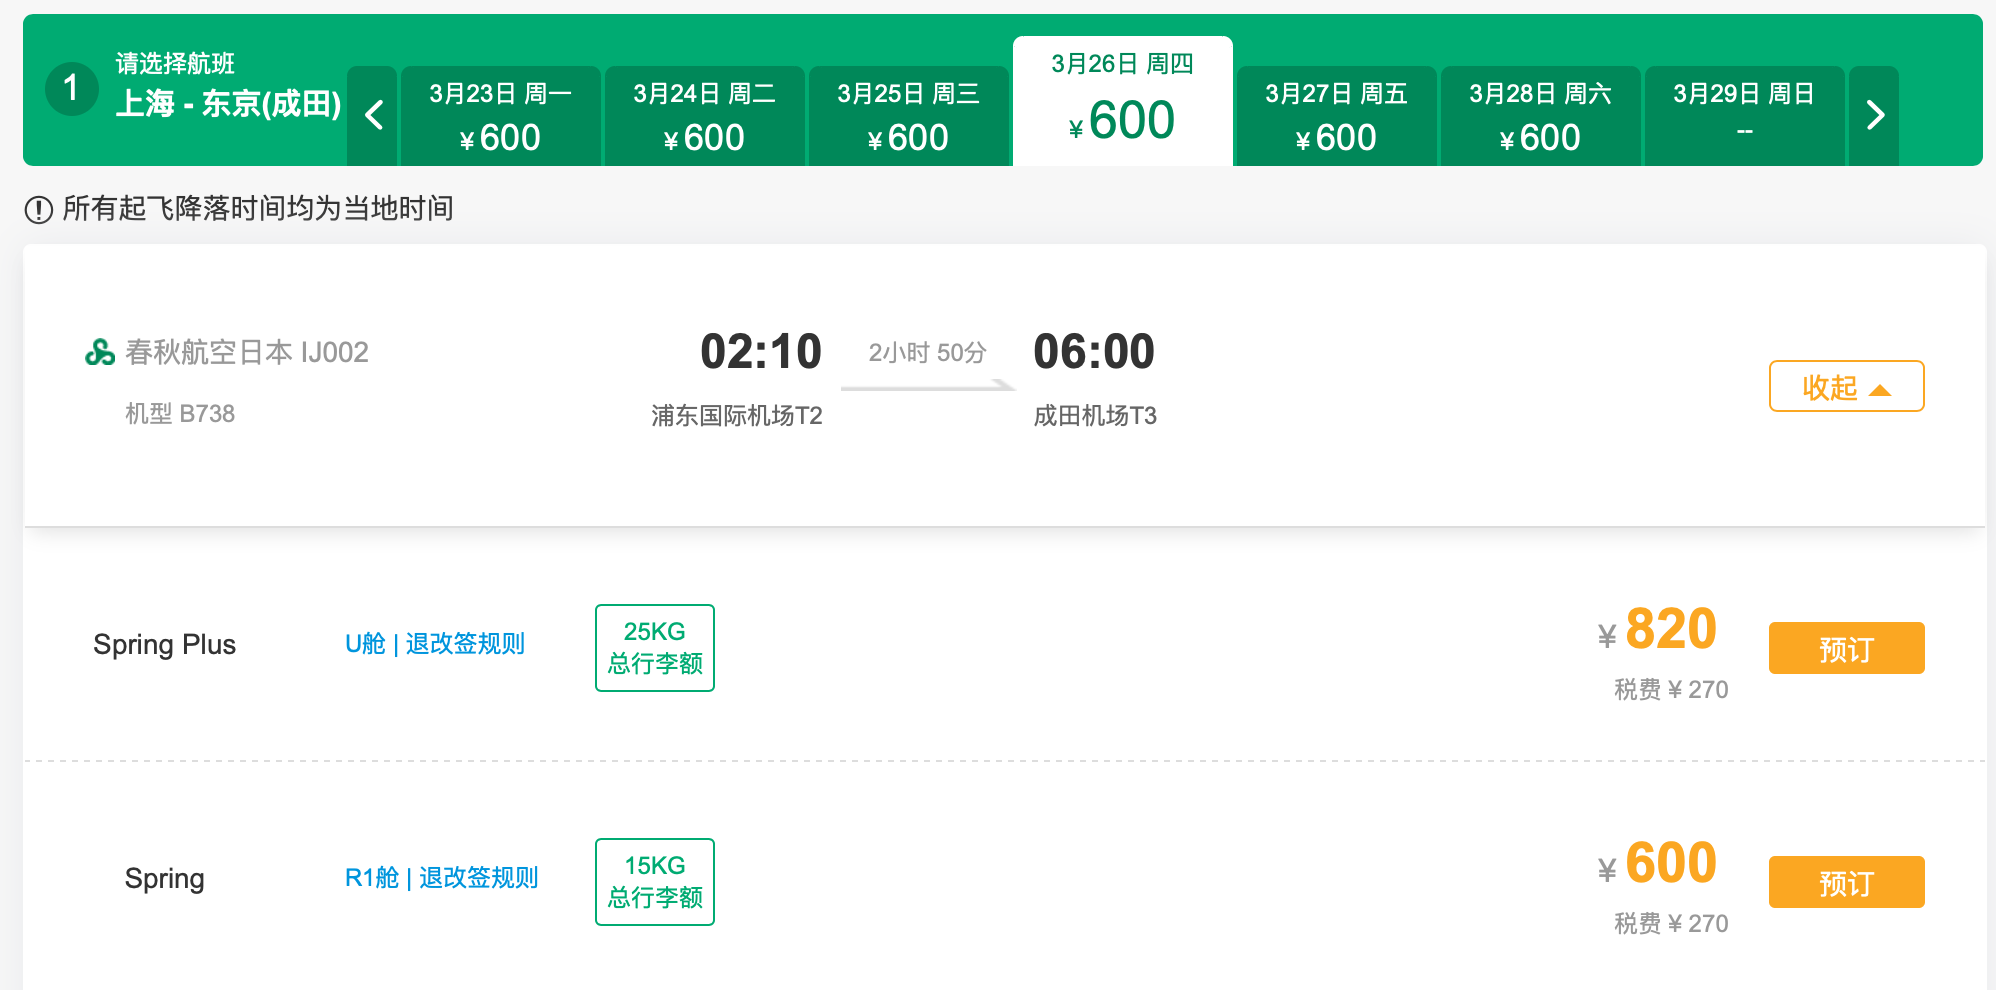Click the step 1 circle badge

(x=72, y=89)
